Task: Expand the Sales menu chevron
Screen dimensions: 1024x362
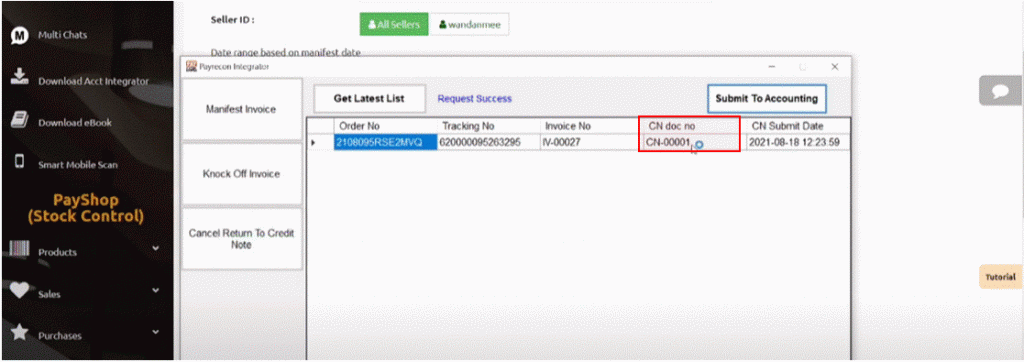Action: [155, 290]
